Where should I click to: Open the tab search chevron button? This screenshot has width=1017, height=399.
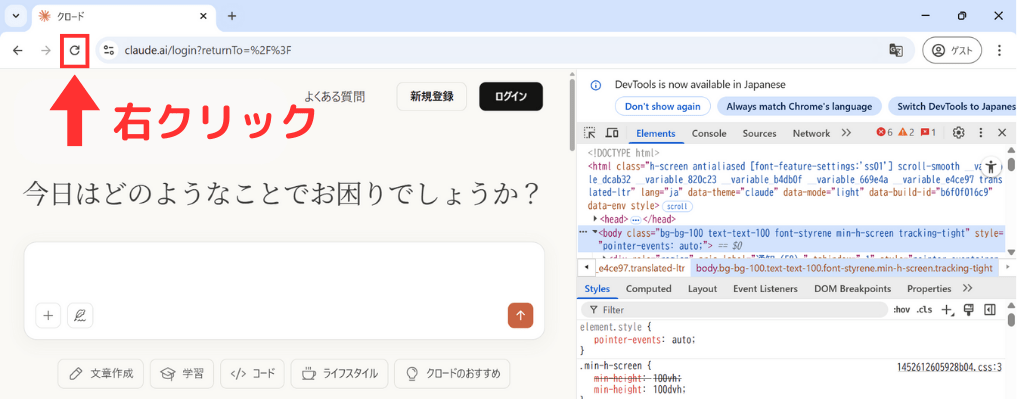pos(16,16)
